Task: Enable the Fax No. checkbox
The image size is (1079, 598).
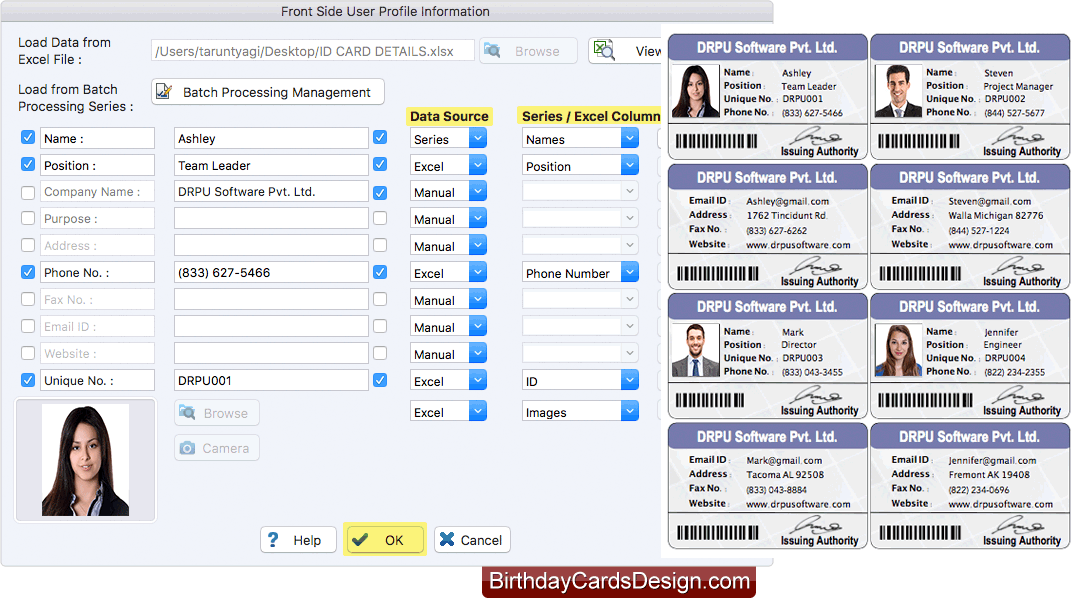Action: pyautogui.click(x=28, y=299)
